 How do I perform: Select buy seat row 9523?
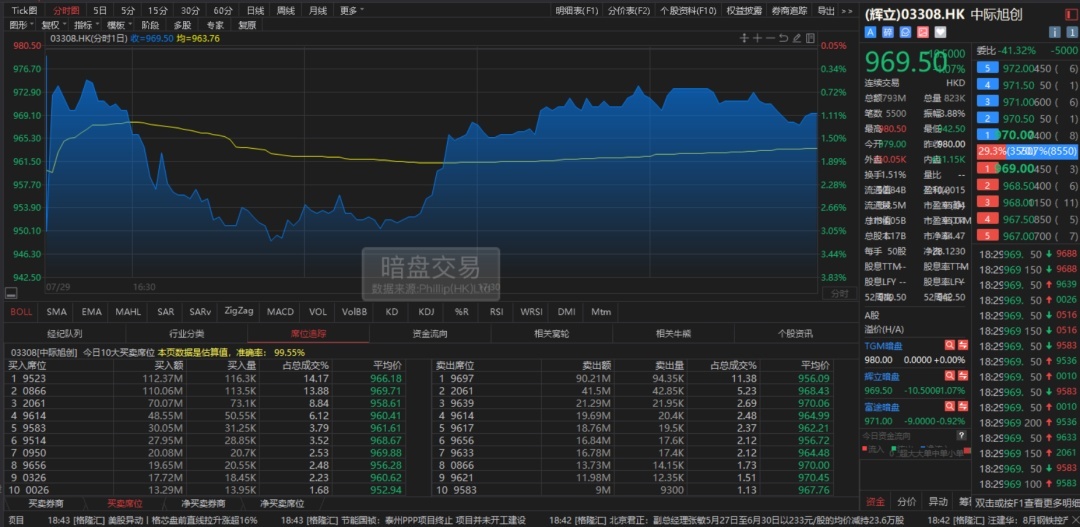(x=205, y=378)
